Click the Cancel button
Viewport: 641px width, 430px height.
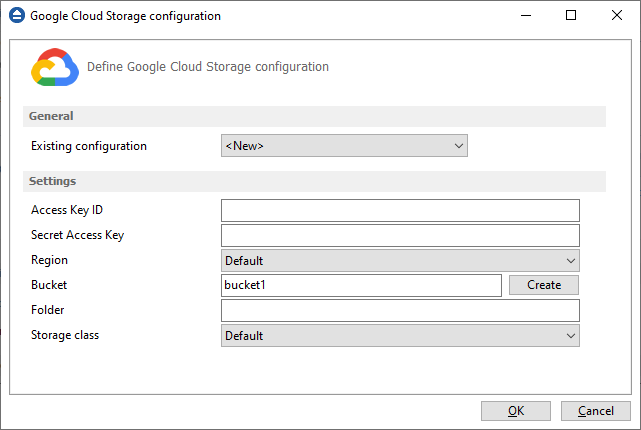[596, 411]
